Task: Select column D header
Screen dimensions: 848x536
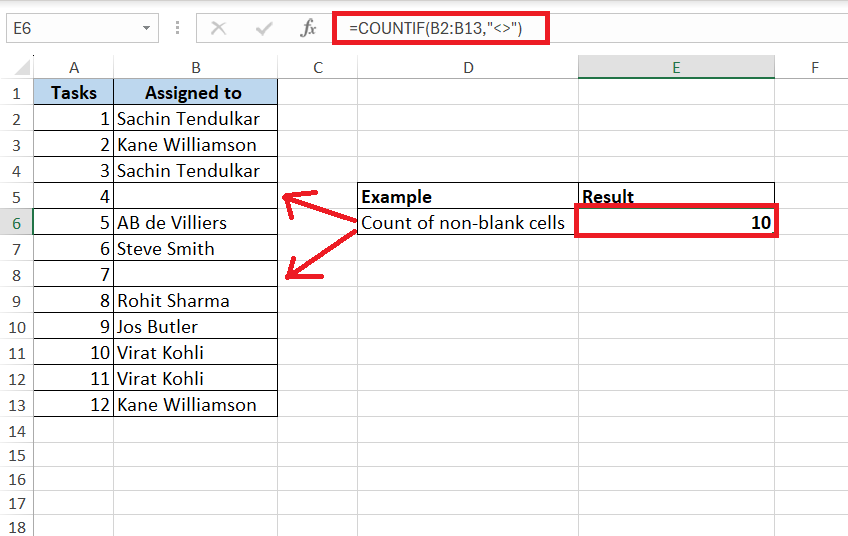Action: pos(468,68)
